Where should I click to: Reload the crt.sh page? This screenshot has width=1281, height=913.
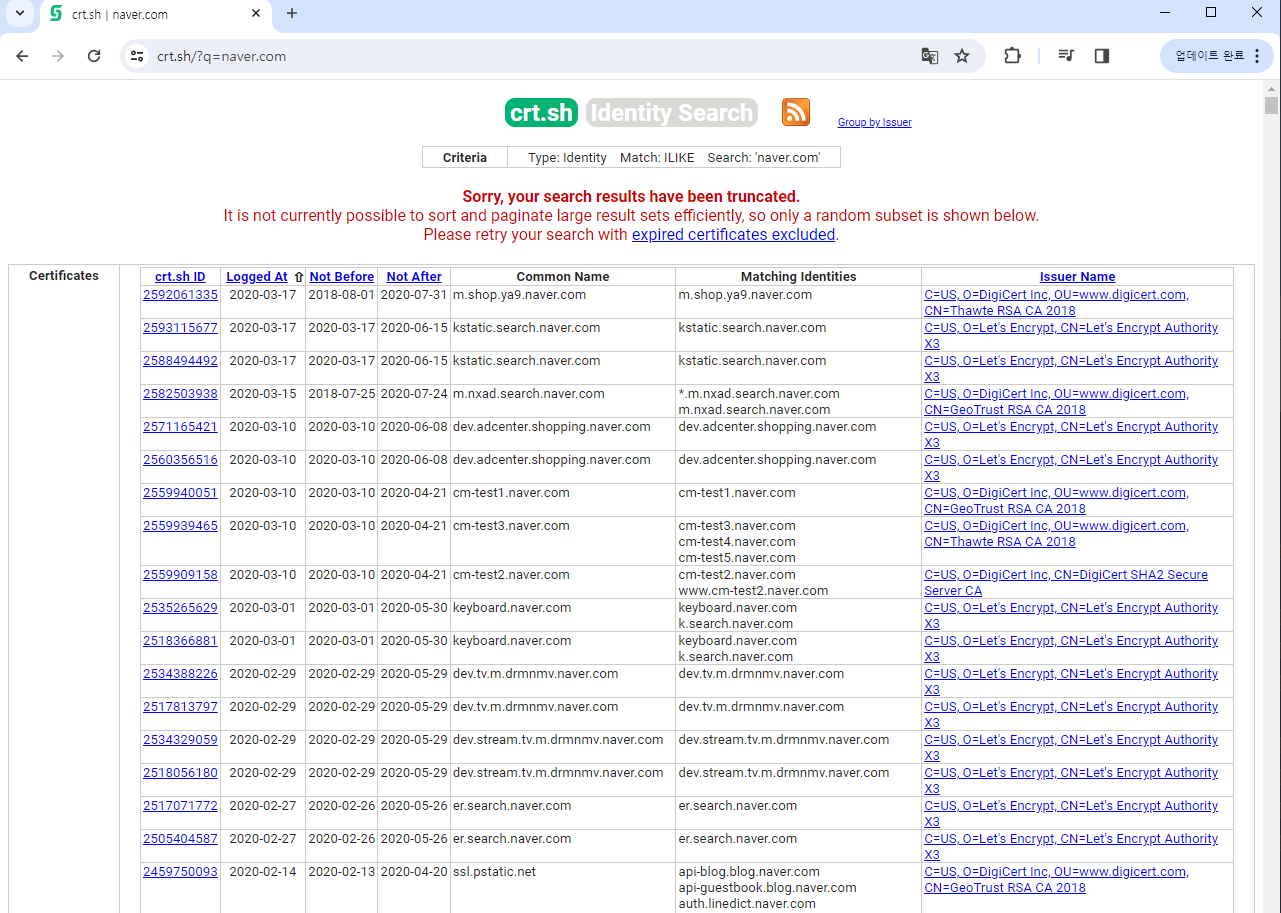[x=94, y=56]
